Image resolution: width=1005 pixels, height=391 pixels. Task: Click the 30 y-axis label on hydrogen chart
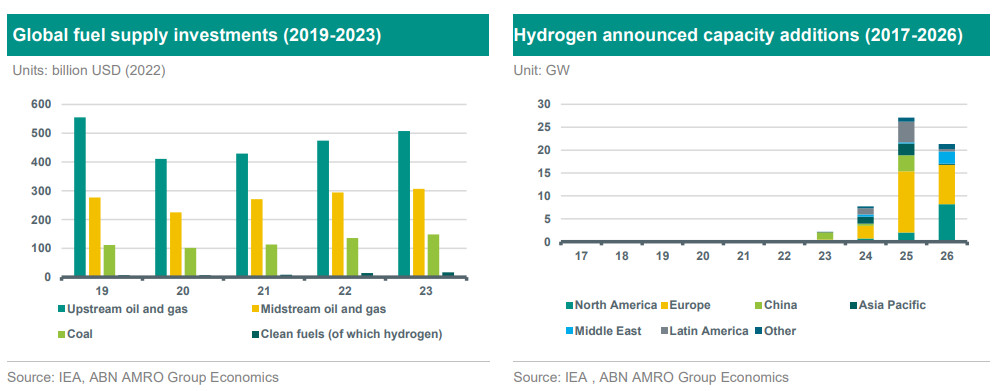[x=545, y=104]
